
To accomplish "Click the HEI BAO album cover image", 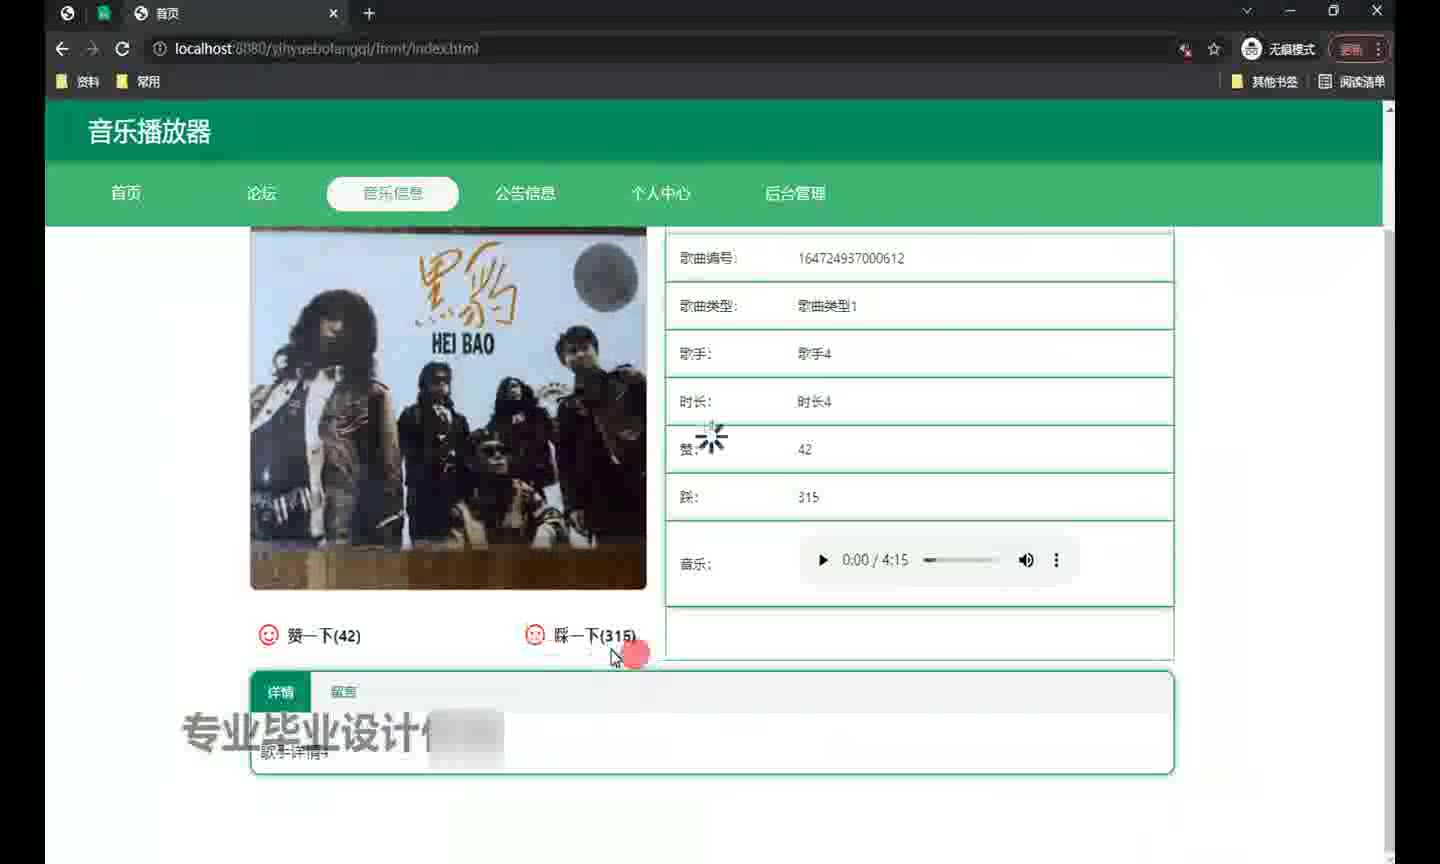I will (x=448, y=408).
